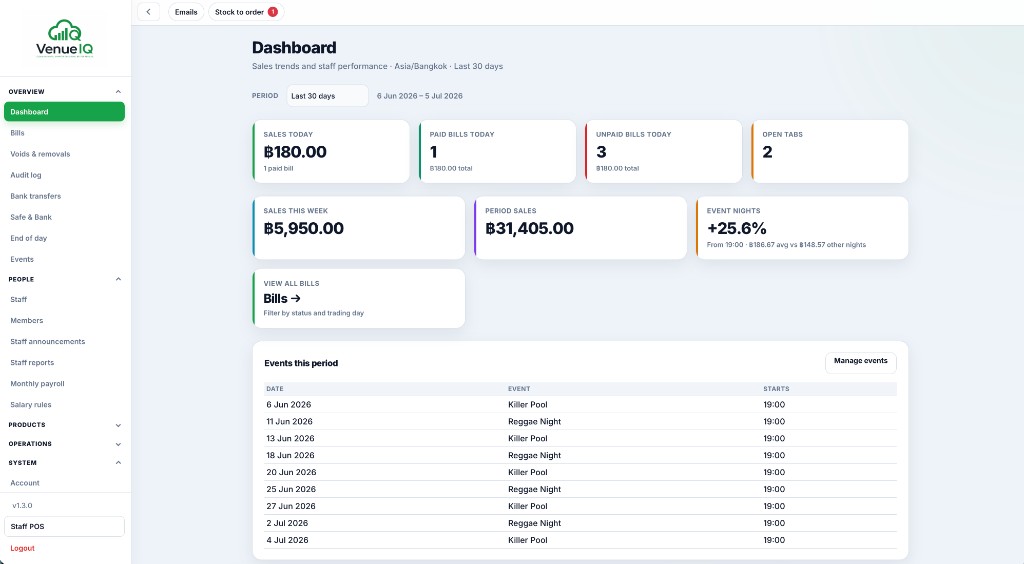The image size is (1024, 564).
Task: Click the Paid Bills Today card
Action: point(497,151)
